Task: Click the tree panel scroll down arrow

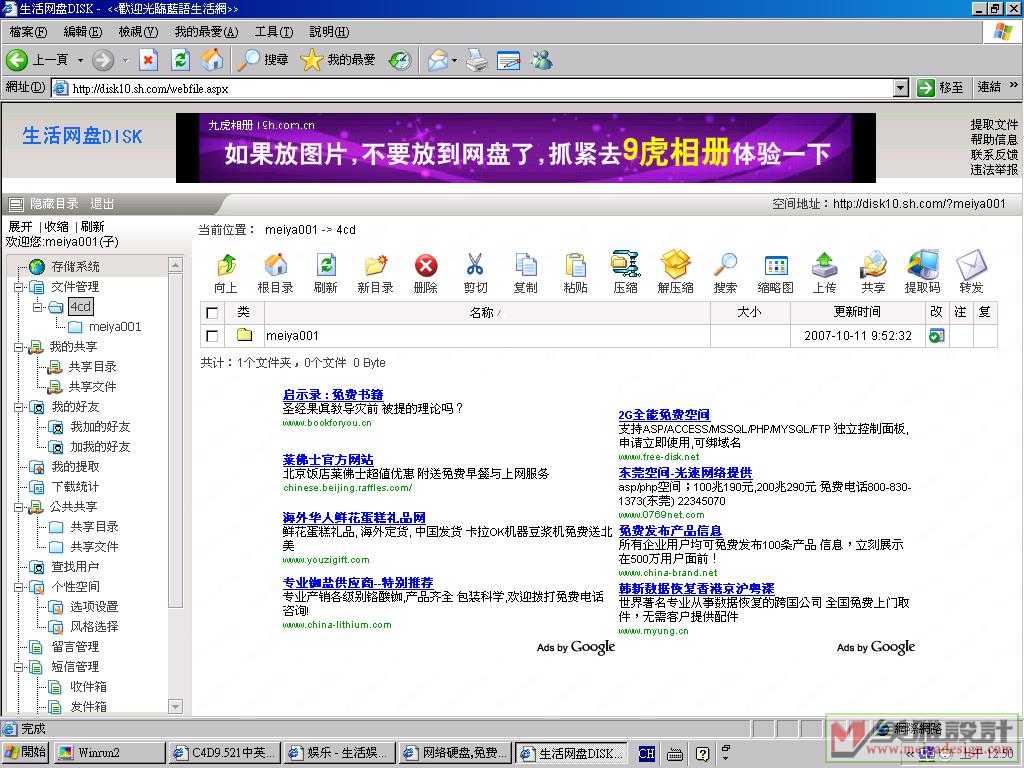Action: (175, 706)
